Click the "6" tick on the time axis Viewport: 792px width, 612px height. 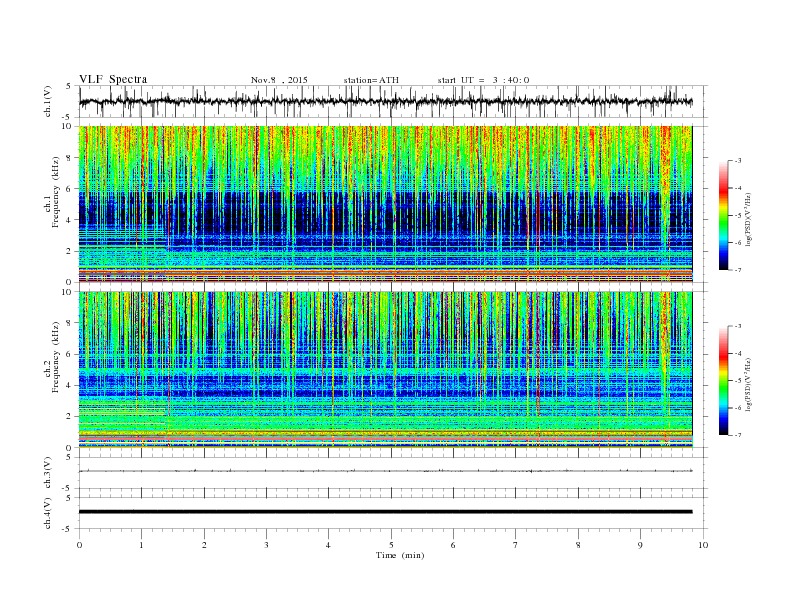[453, 545]
